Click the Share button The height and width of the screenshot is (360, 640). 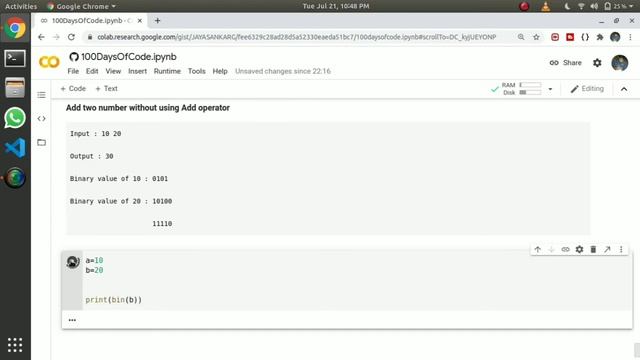565,63
